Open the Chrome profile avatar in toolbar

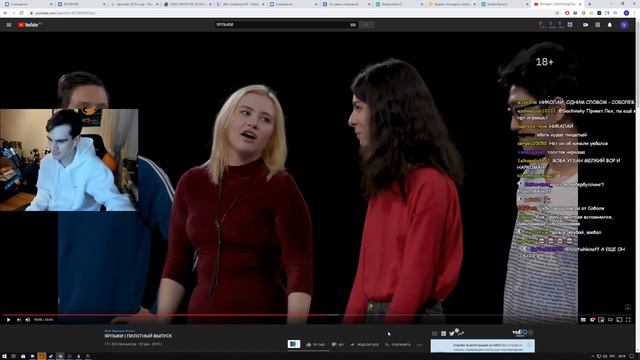(627, 13)
